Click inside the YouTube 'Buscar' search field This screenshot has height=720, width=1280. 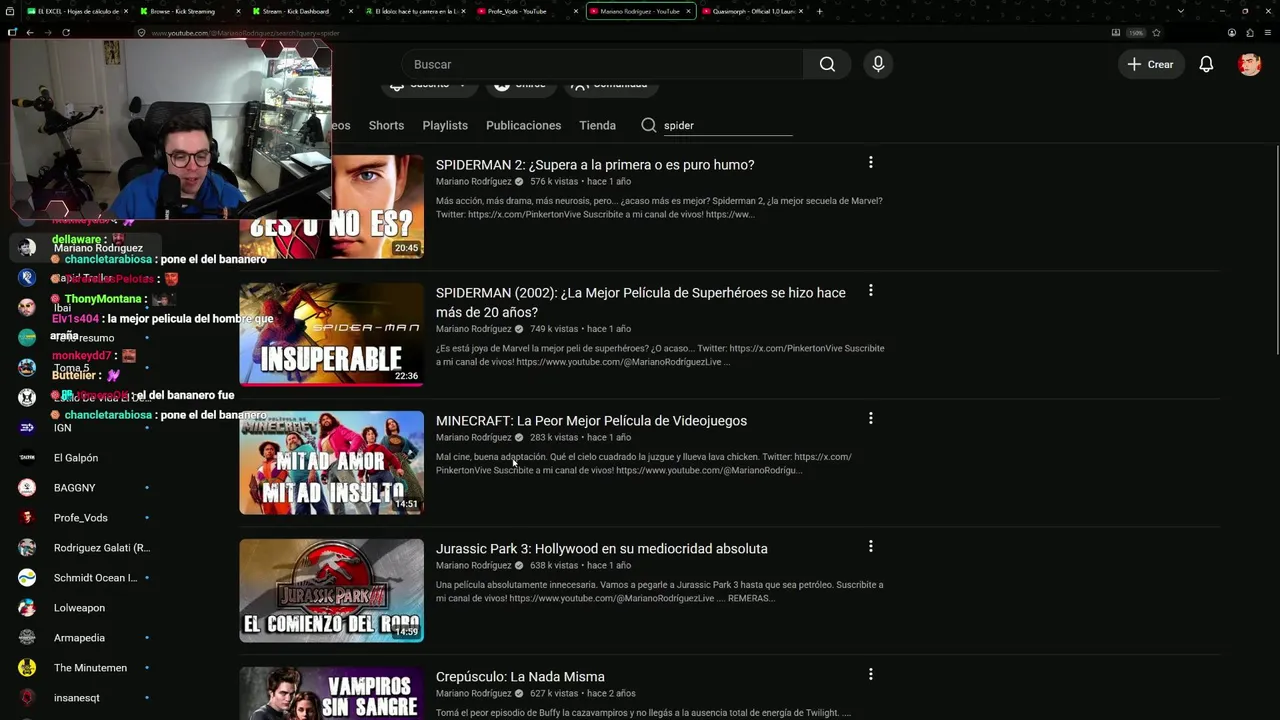coord(603,64)
